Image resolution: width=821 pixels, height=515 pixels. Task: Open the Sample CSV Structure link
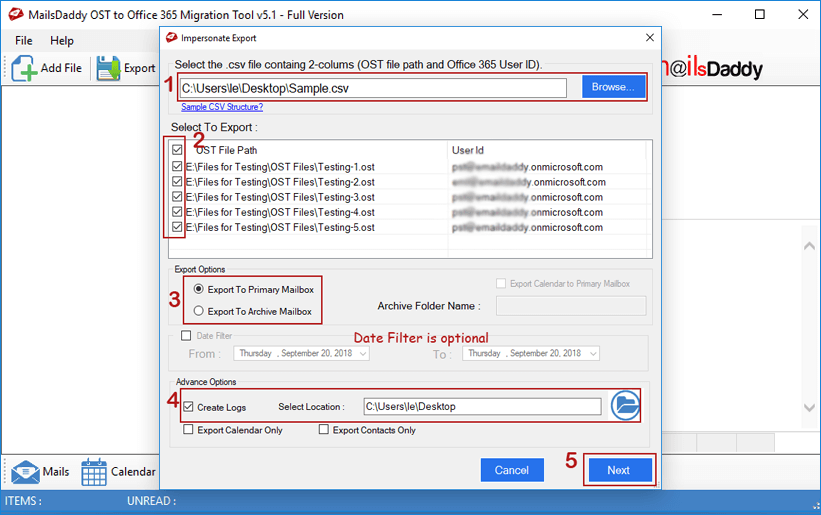222,107
